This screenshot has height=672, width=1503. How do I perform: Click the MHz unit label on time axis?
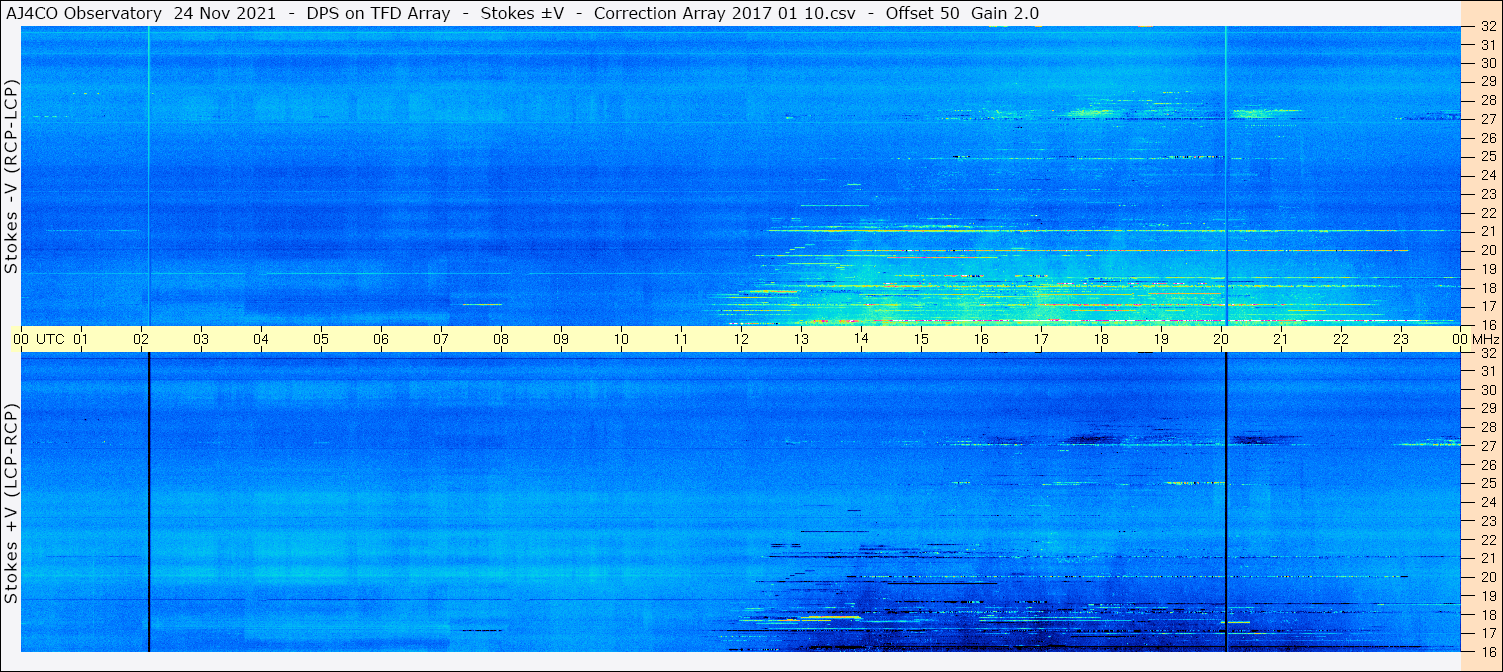pyautogui.click(x=1485, y=339)
